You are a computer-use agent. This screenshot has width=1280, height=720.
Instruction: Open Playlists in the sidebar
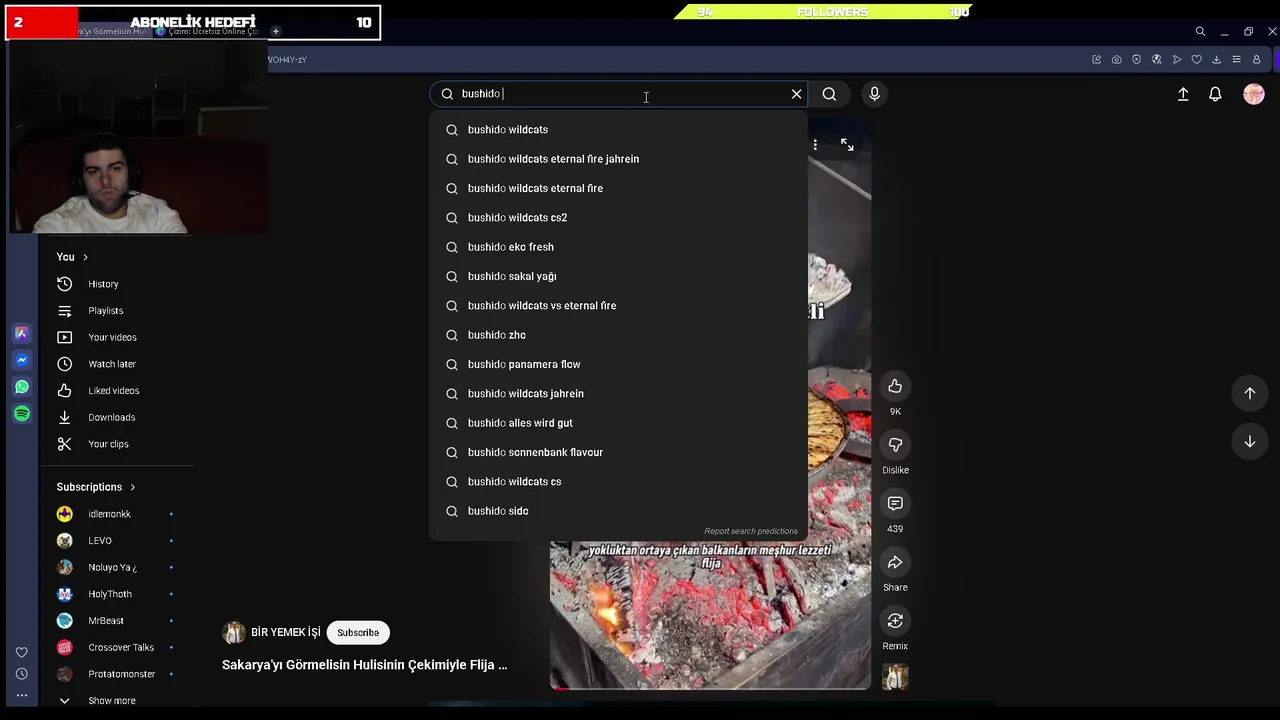(105, 311)
